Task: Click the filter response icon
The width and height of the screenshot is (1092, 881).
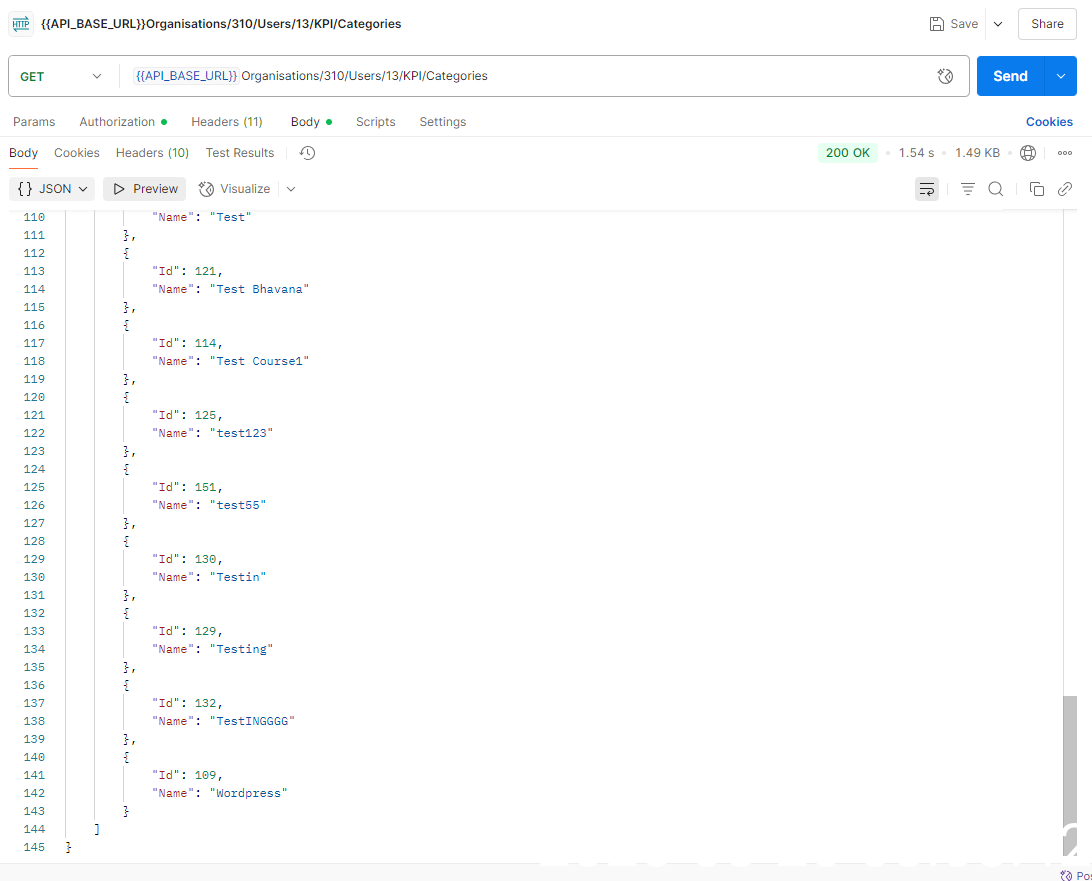Action: pyautogui.click(x=967, y=189)
